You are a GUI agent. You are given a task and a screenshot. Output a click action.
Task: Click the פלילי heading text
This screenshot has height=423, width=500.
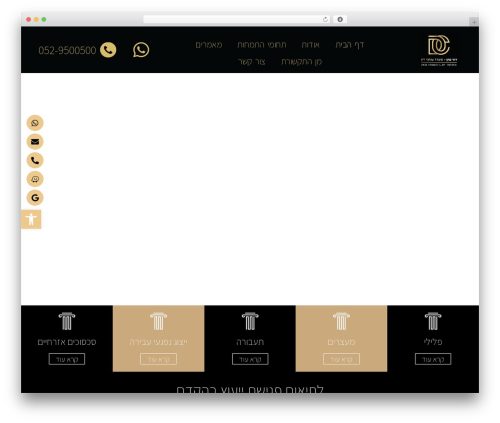point(433,342)
